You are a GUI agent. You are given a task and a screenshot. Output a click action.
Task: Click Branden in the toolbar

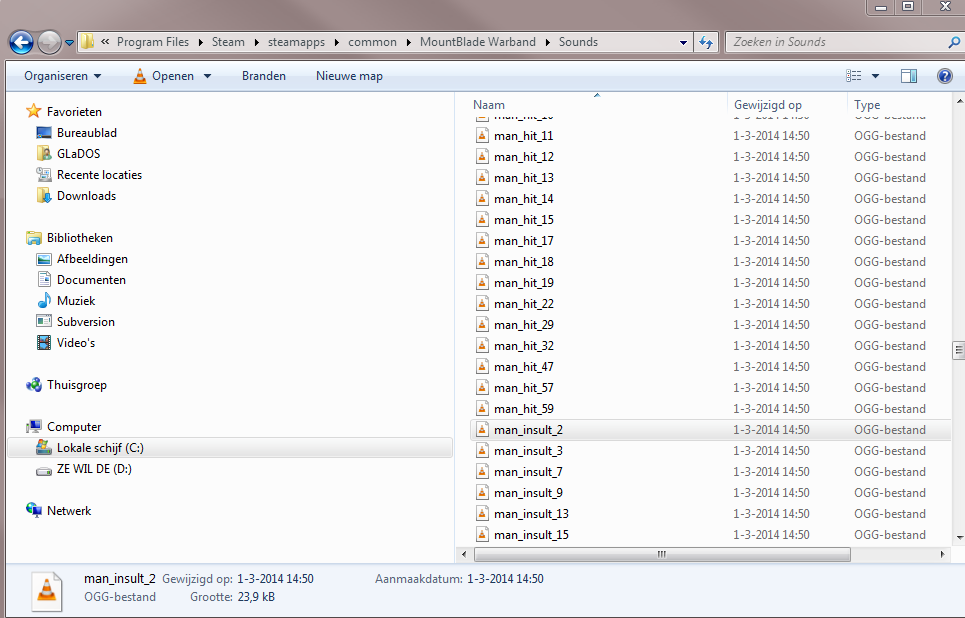(x=263, y=76)
